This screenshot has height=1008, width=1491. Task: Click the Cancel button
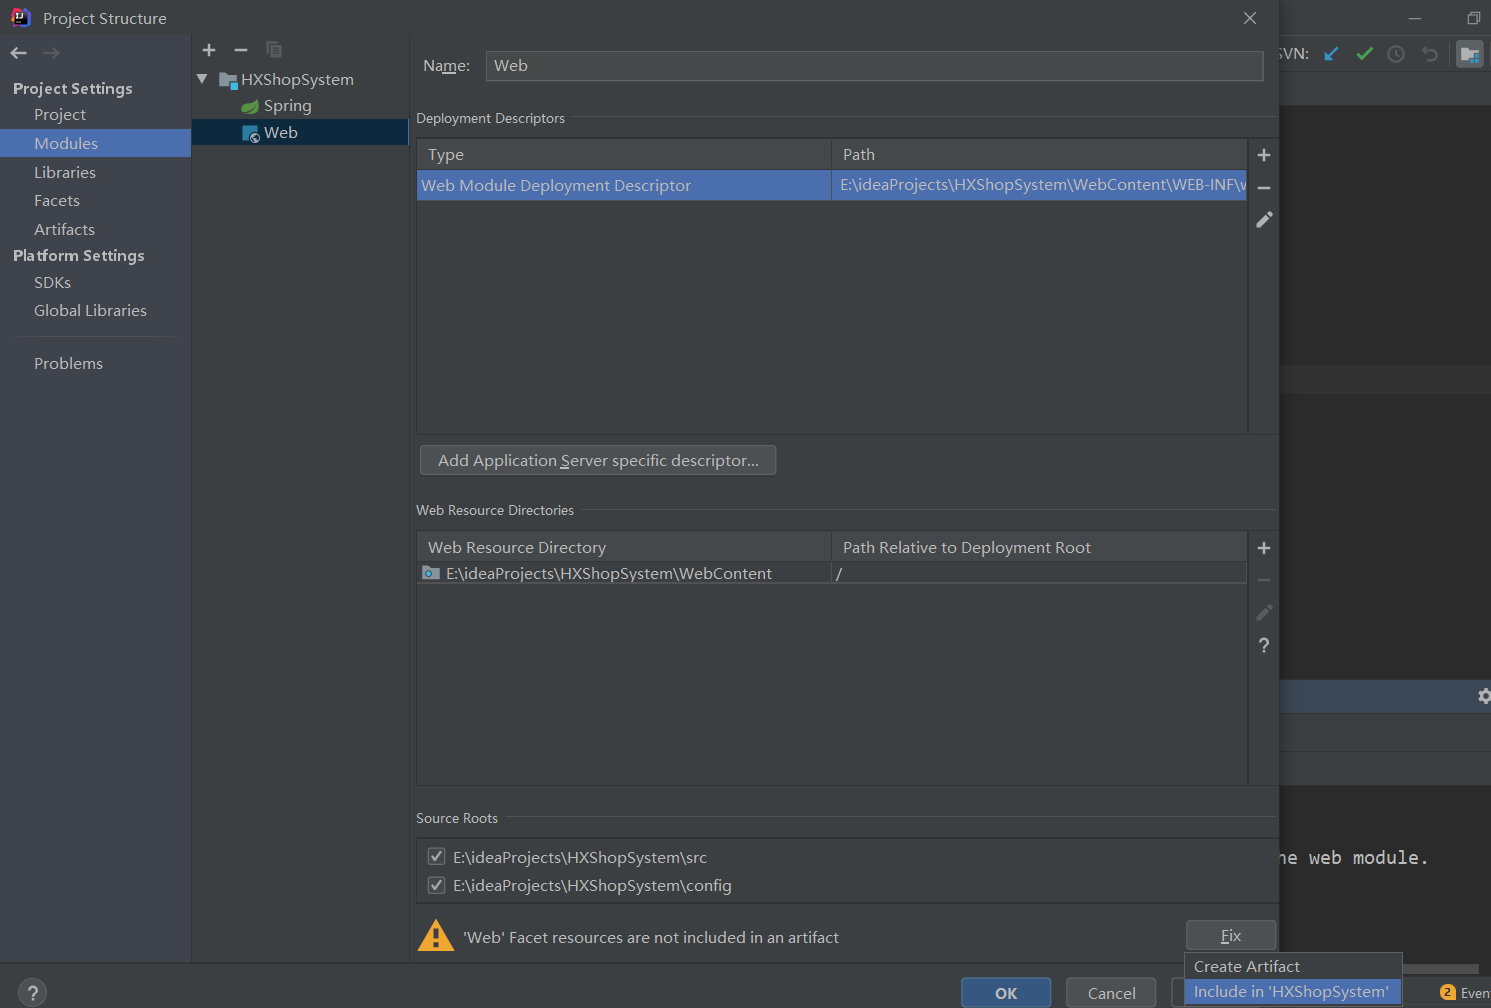(1112, 993)
